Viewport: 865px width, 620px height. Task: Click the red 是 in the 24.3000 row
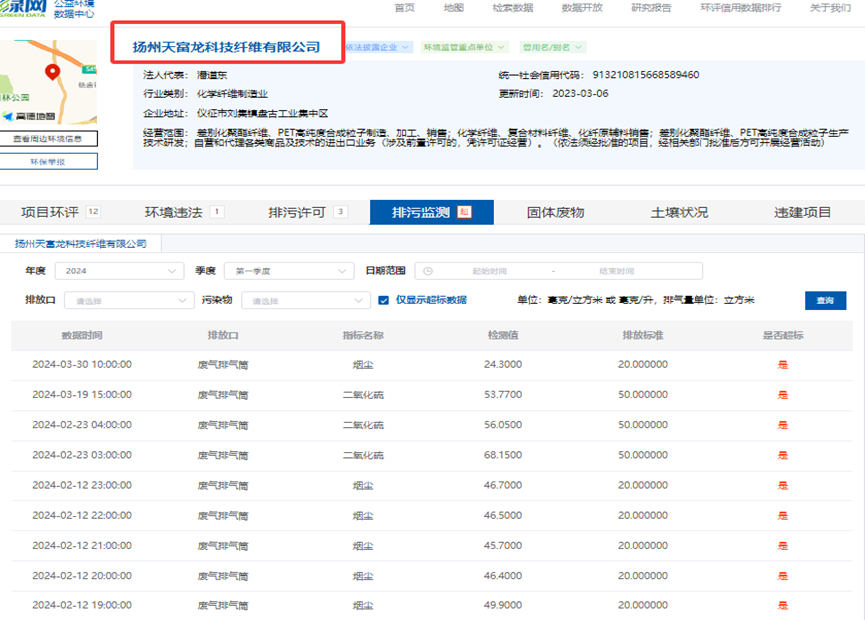click(x=783, y=365)
